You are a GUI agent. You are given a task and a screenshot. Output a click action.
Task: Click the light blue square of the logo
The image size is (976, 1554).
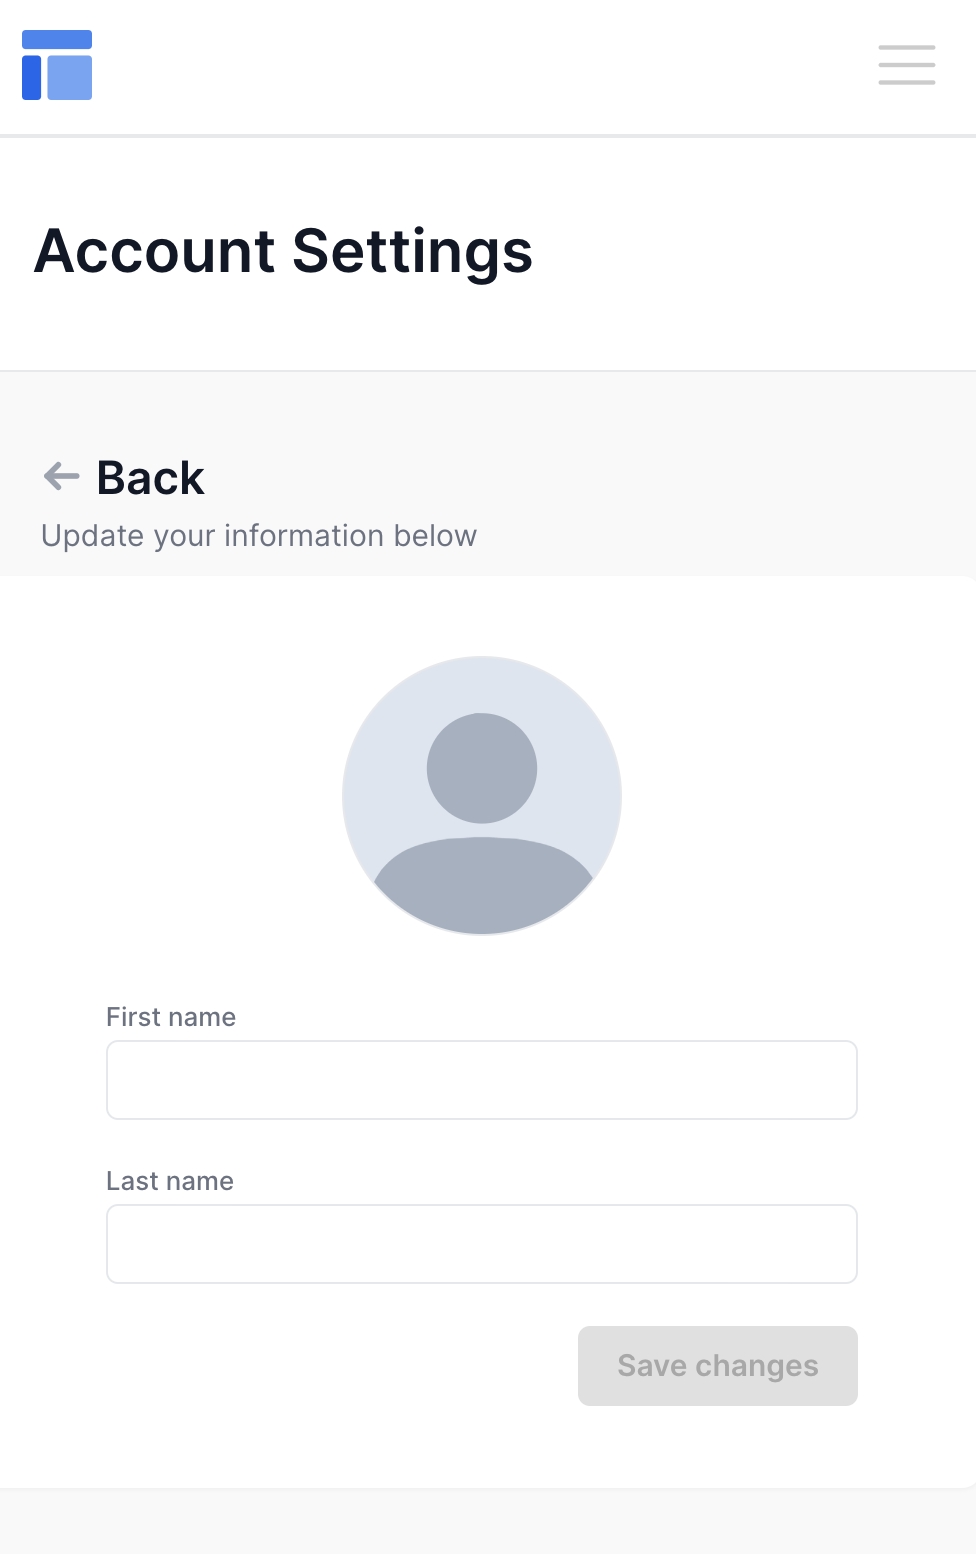(70, 78)
